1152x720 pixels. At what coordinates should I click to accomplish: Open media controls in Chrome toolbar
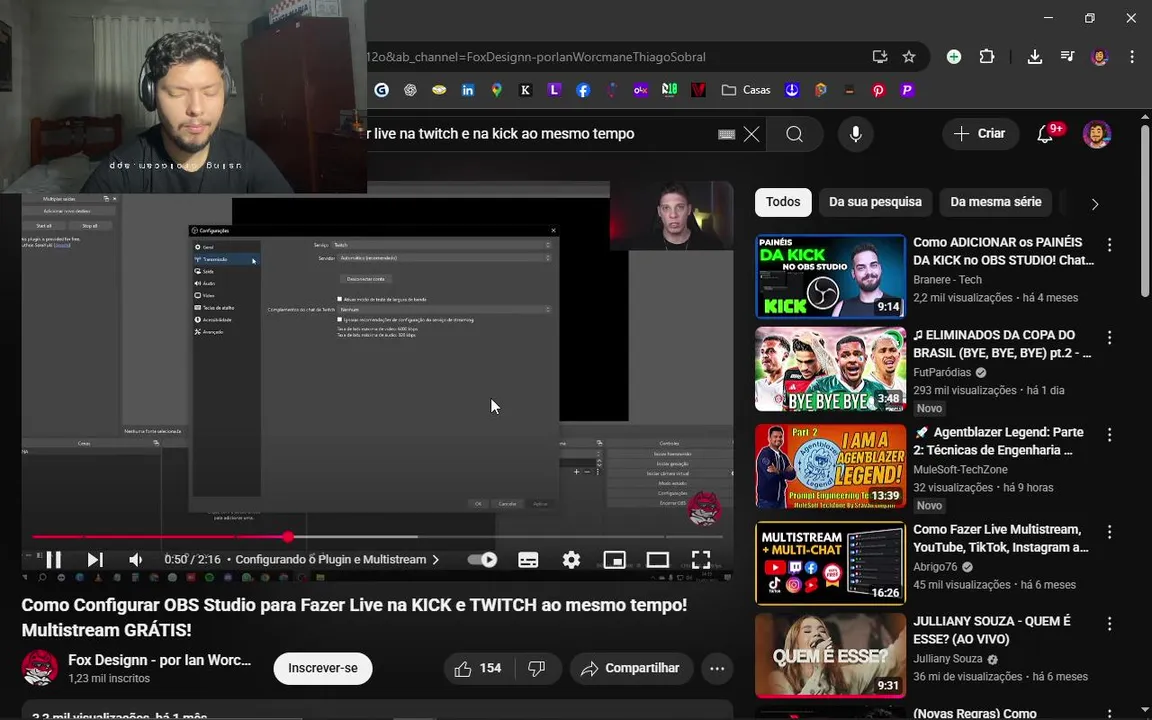pyautogui.click(x=1068, y=57)
